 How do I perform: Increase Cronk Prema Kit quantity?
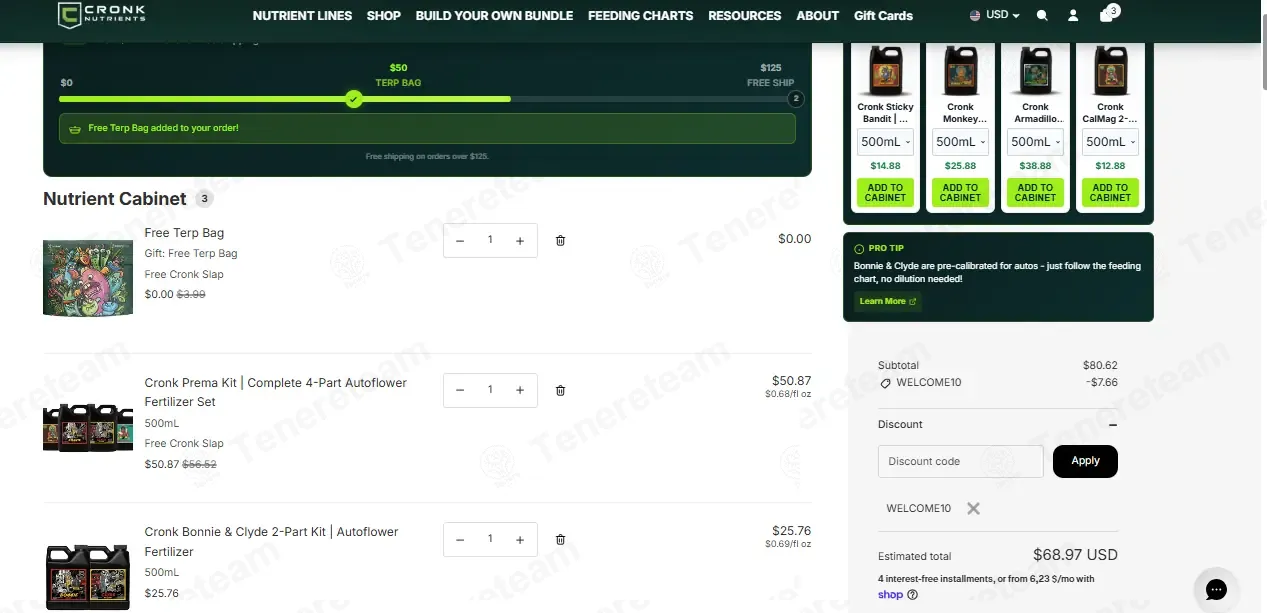520,390
